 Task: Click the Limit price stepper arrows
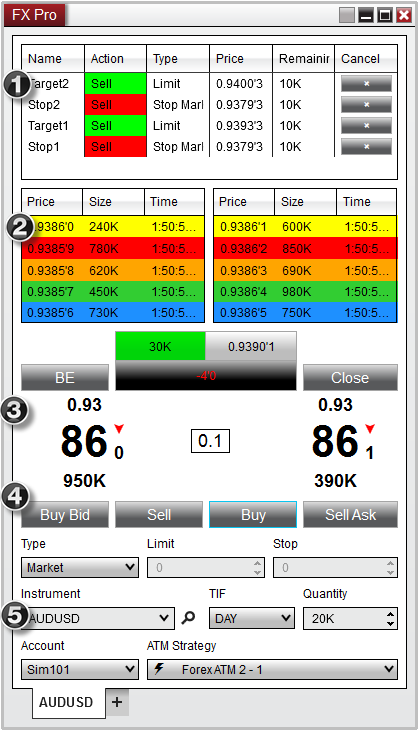click(257, 567)
